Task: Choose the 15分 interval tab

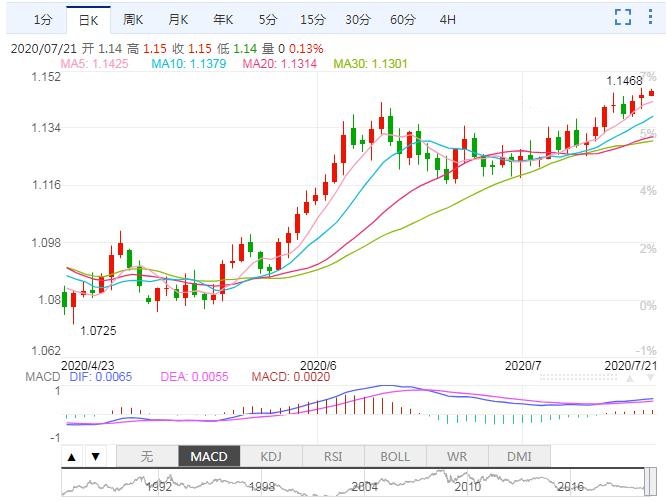Action: coord(313,19)
